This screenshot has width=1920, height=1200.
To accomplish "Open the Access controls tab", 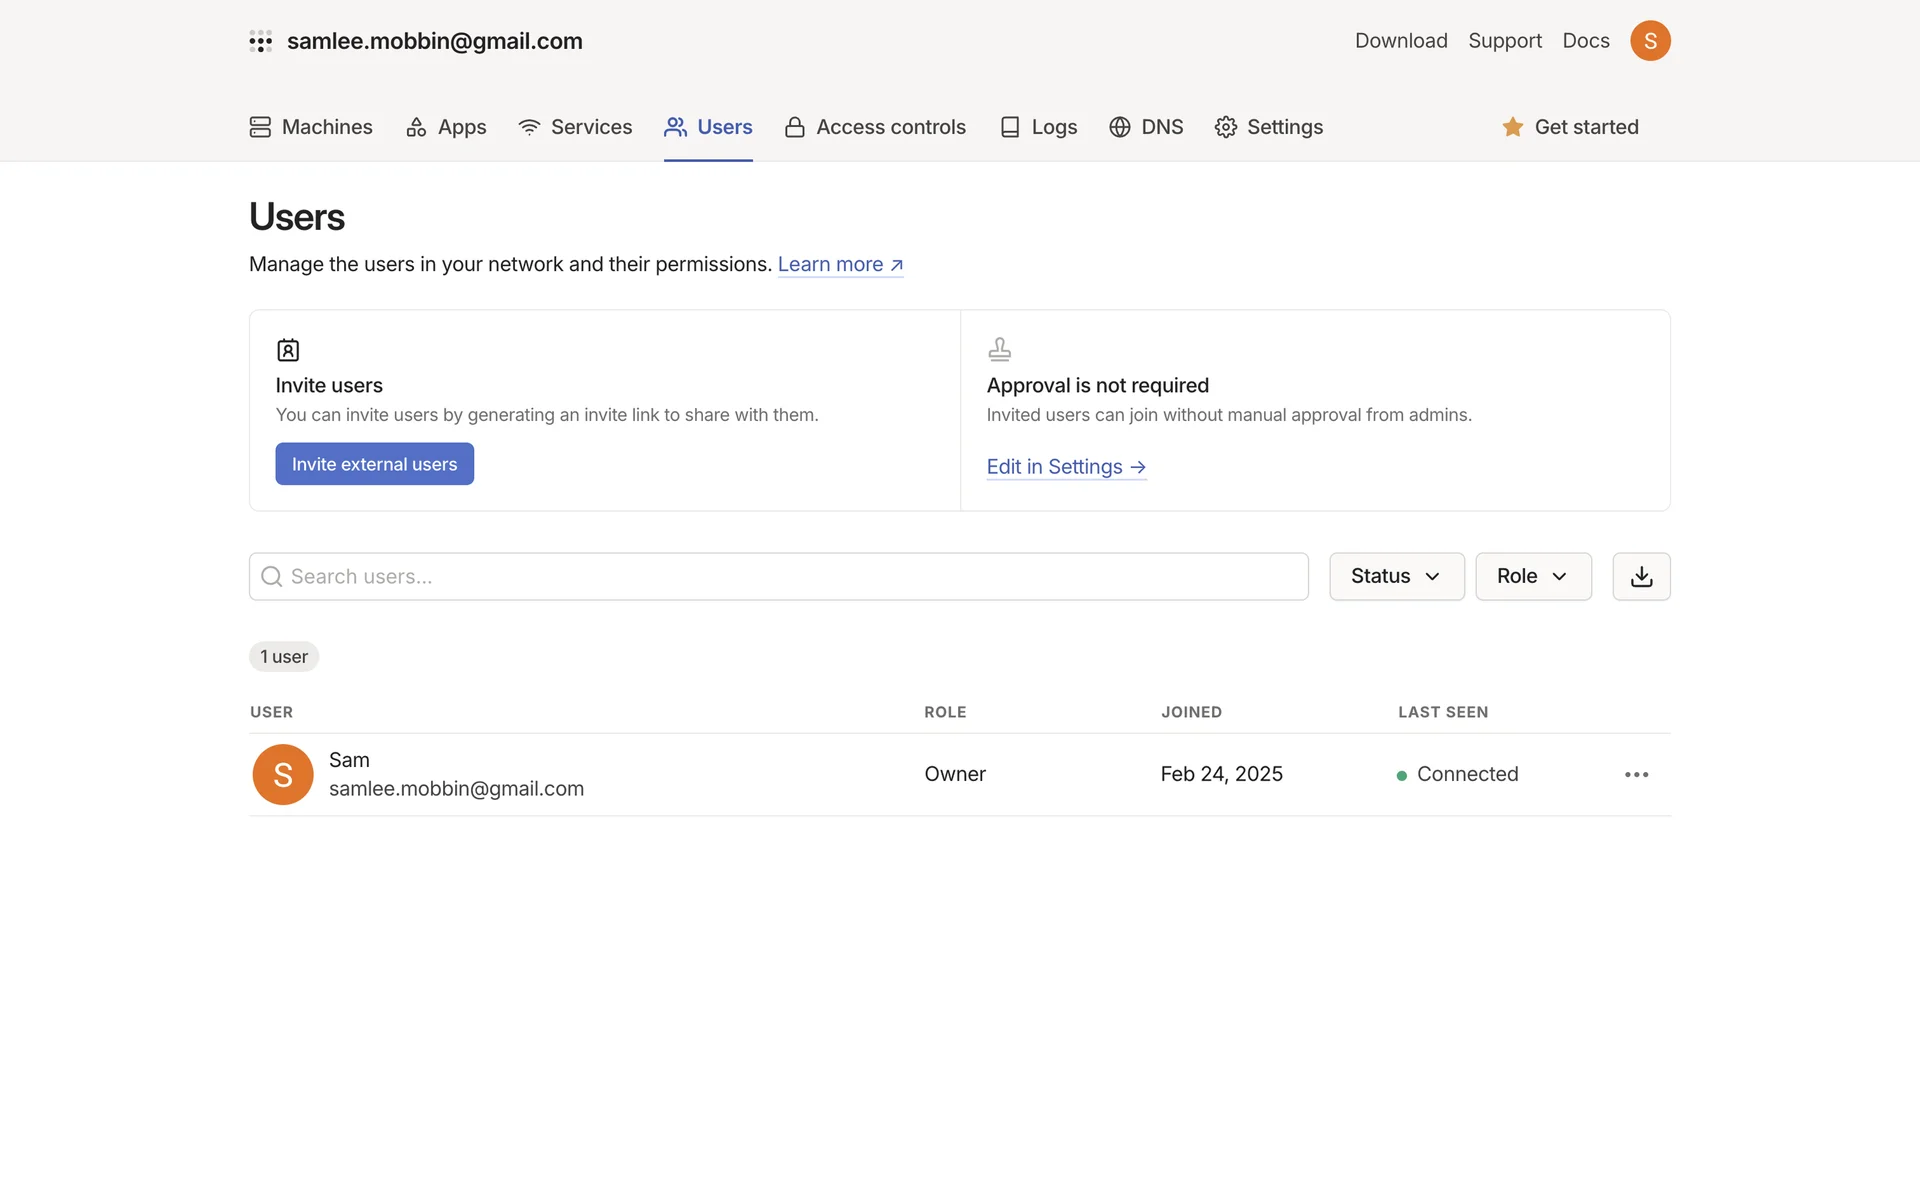I will click(x=875, y=127).
